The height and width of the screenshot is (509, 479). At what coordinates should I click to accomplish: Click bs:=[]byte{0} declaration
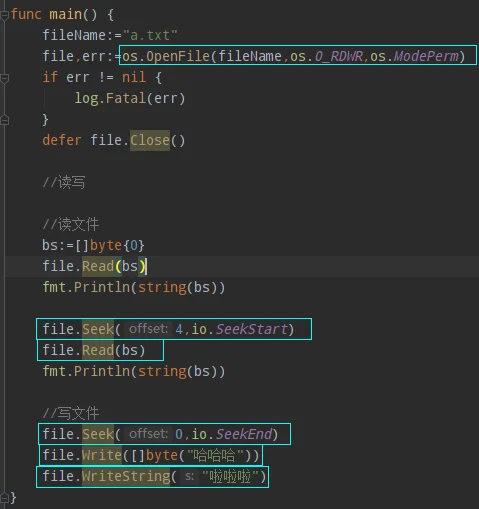coord(93,245)
